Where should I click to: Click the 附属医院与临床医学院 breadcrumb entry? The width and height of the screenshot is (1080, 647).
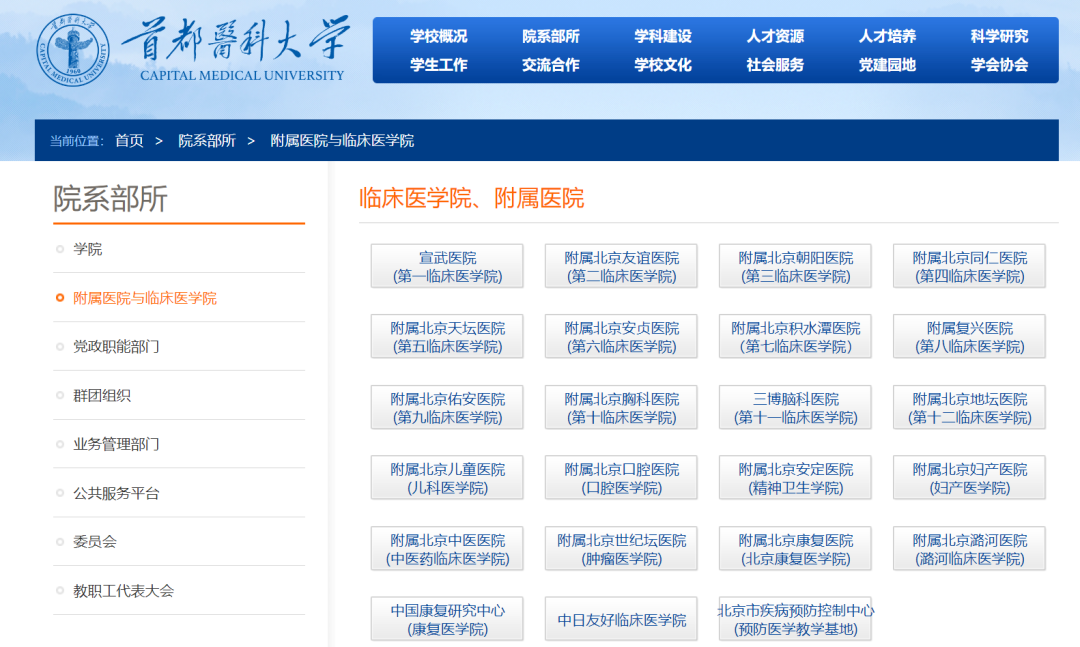pos(342,141)
